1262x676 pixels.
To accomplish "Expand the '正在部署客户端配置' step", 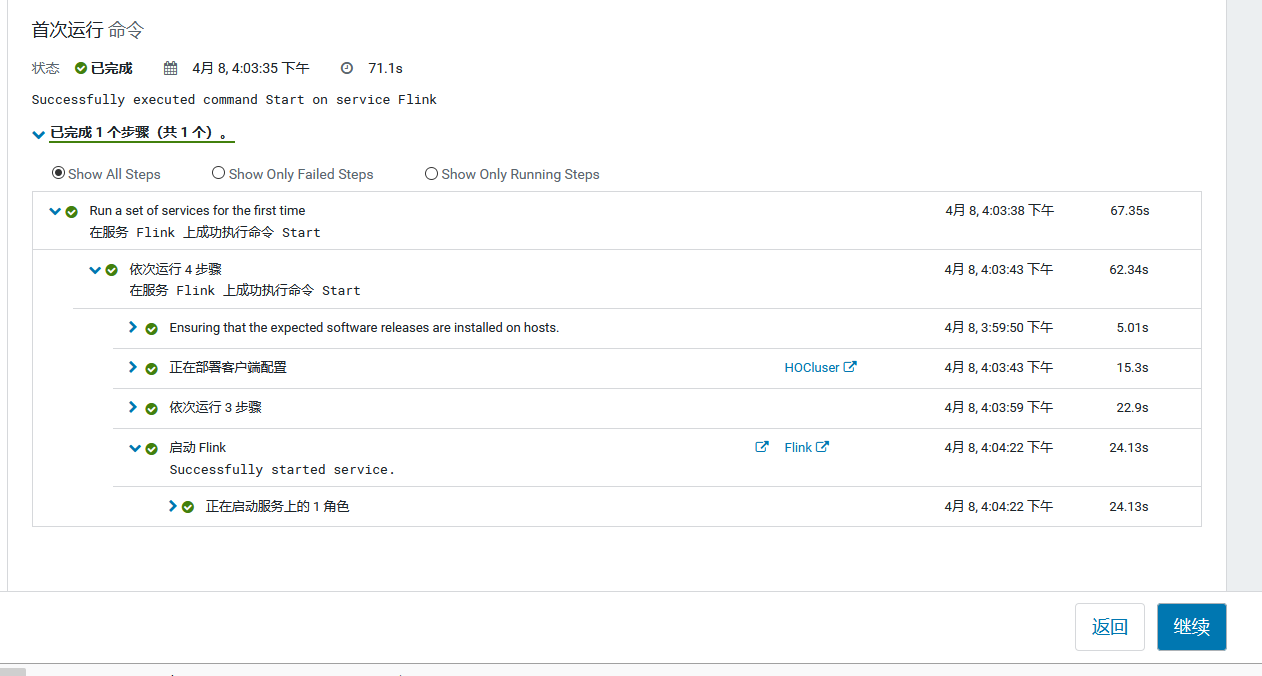I will 133,367.
